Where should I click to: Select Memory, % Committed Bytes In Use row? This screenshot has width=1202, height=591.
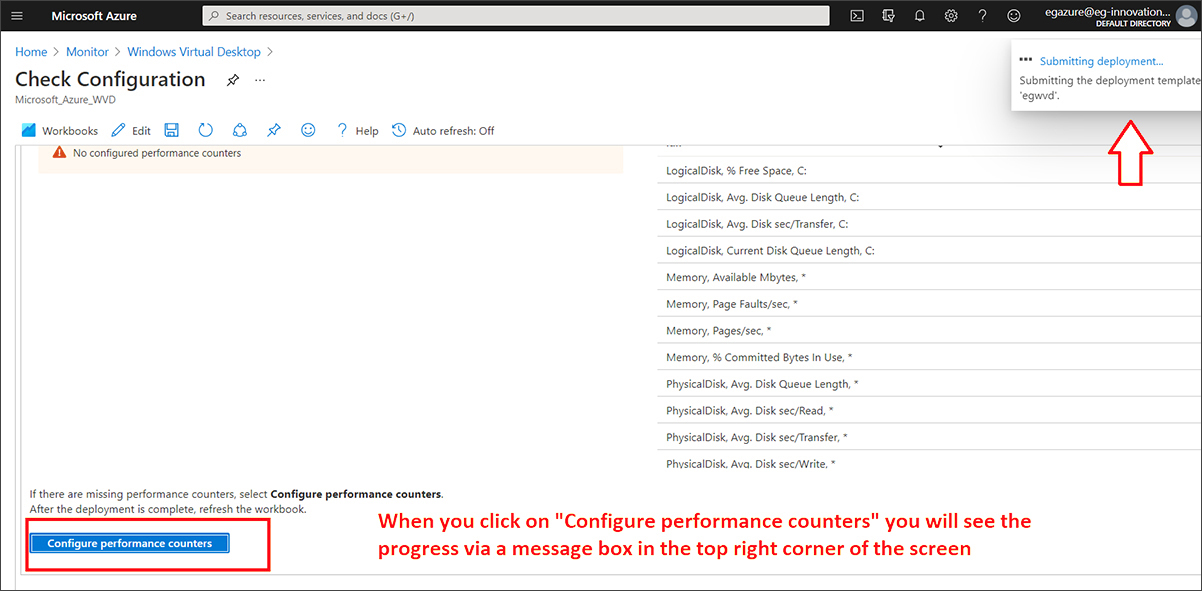[929, 357]
